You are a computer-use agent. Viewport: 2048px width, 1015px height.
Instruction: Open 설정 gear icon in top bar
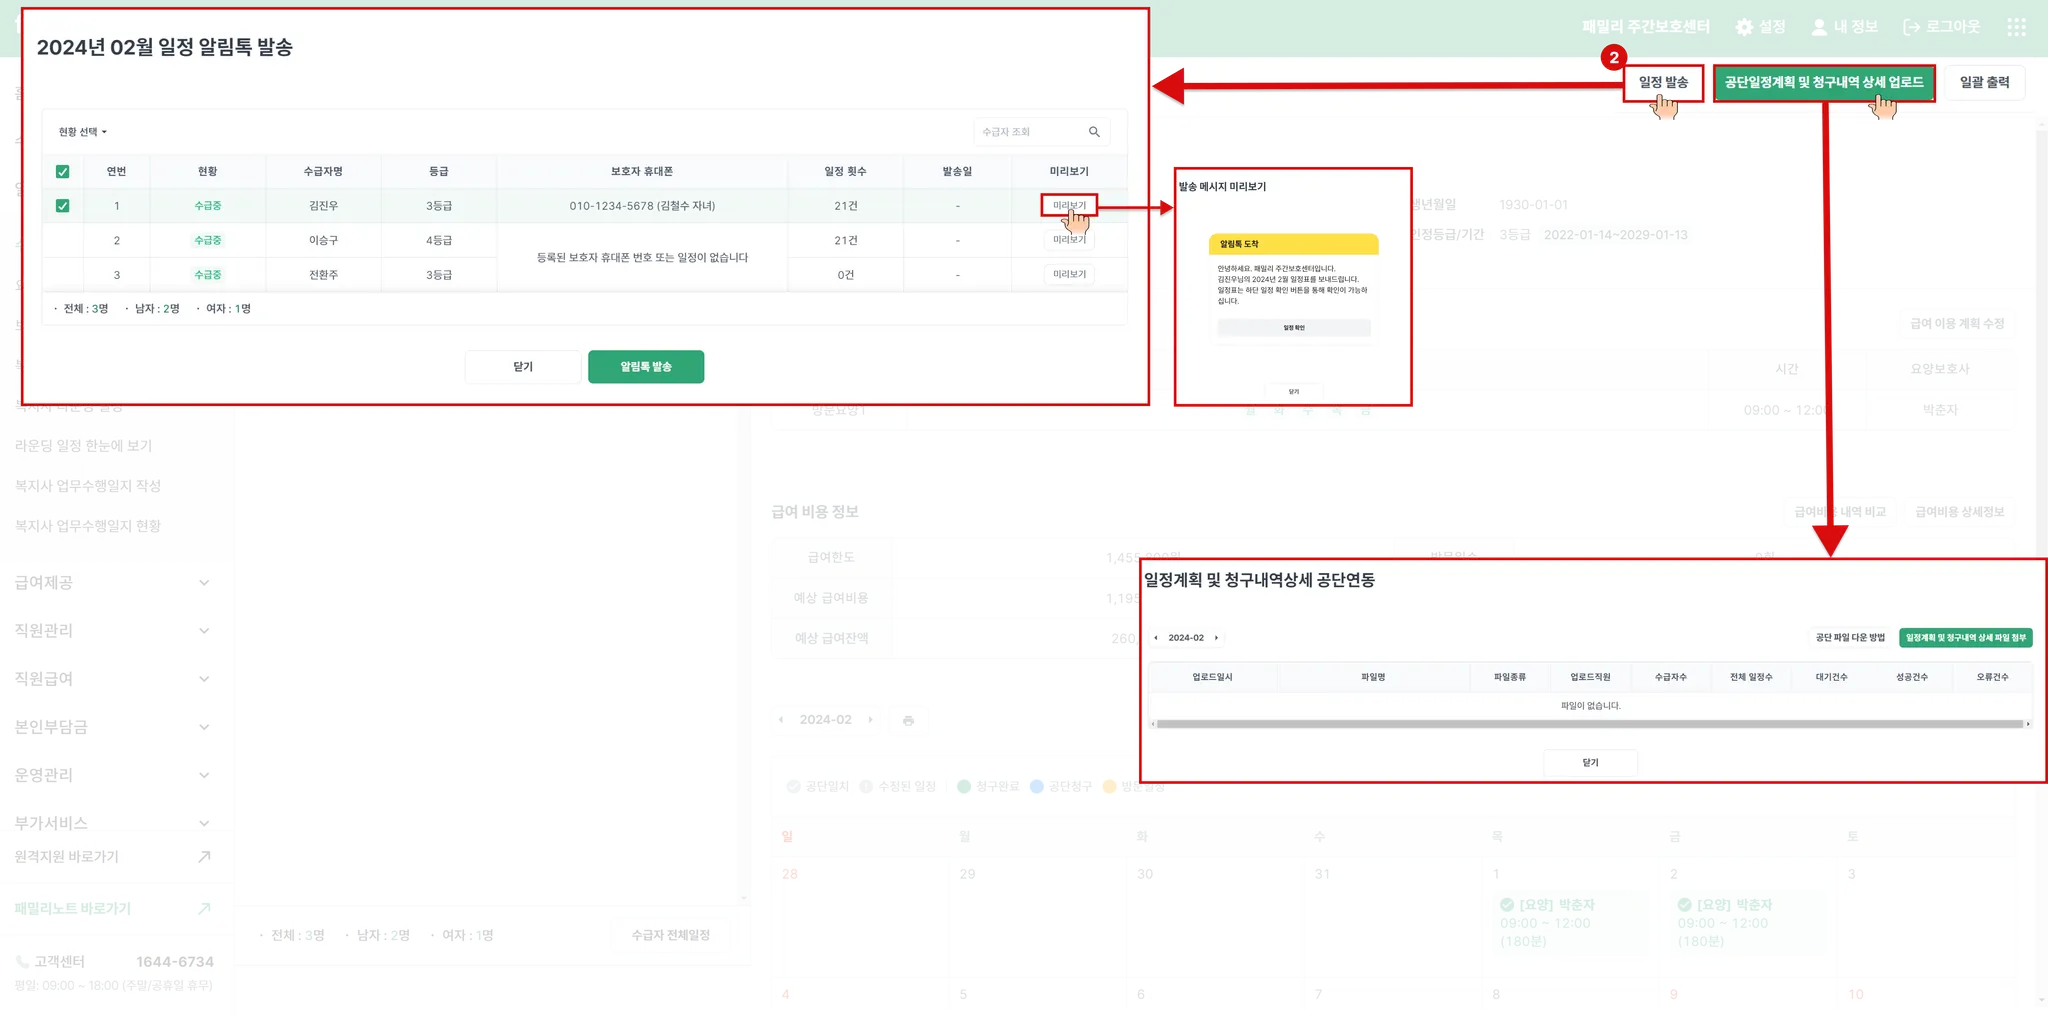[x=1744, y=27]
